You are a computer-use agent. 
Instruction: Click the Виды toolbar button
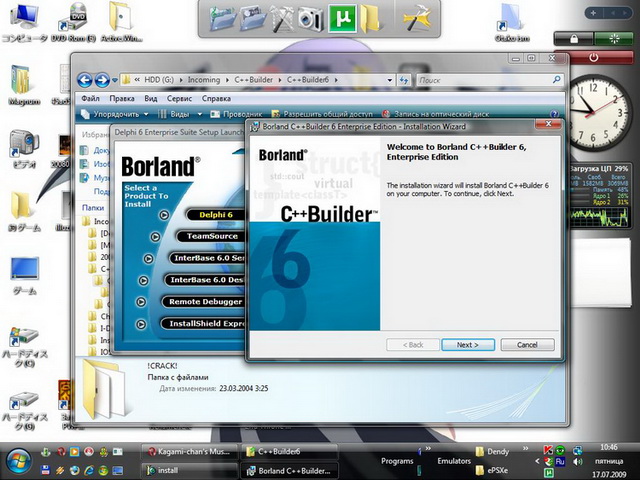coord(174,114)
